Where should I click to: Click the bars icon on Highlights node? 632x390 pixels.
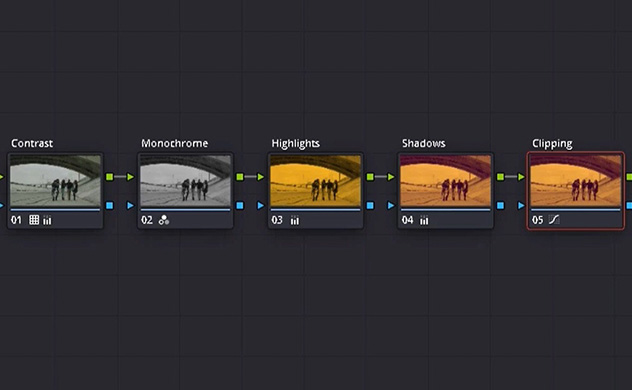[295, 220]
